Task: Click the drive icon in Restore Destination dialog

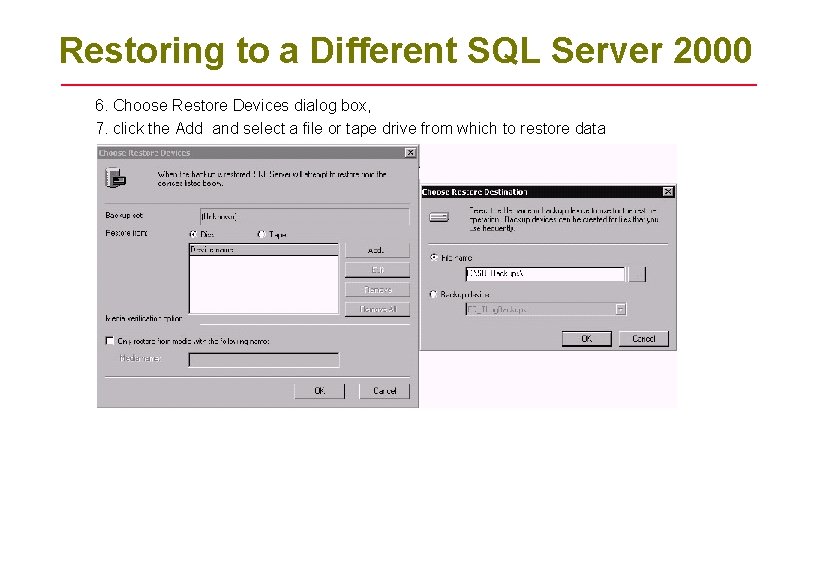Action: point(439,217)
